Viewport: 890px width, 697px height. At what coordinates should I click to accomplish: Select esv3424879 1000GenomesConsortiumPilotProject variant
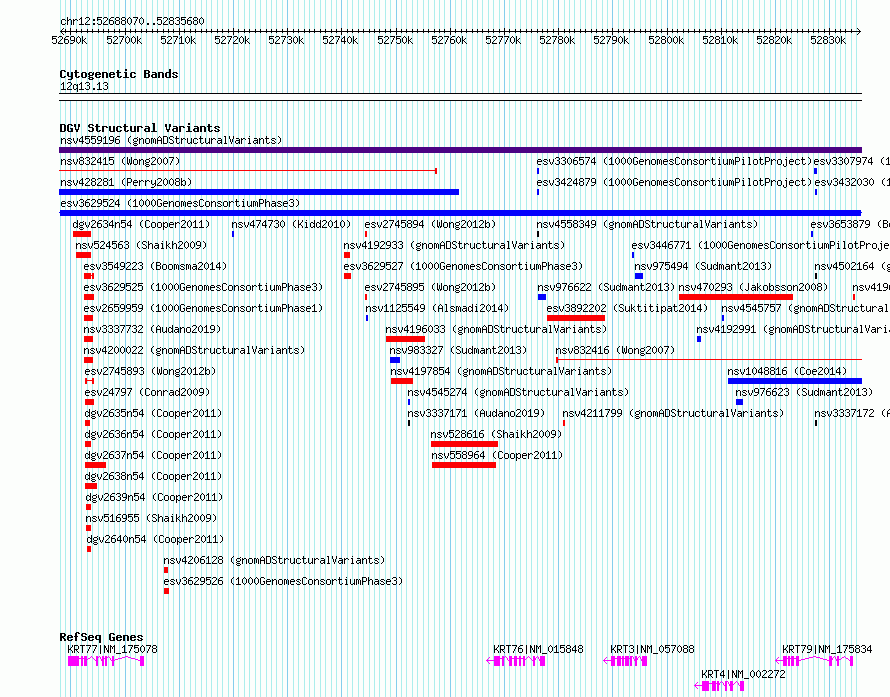tap(674, 182)
